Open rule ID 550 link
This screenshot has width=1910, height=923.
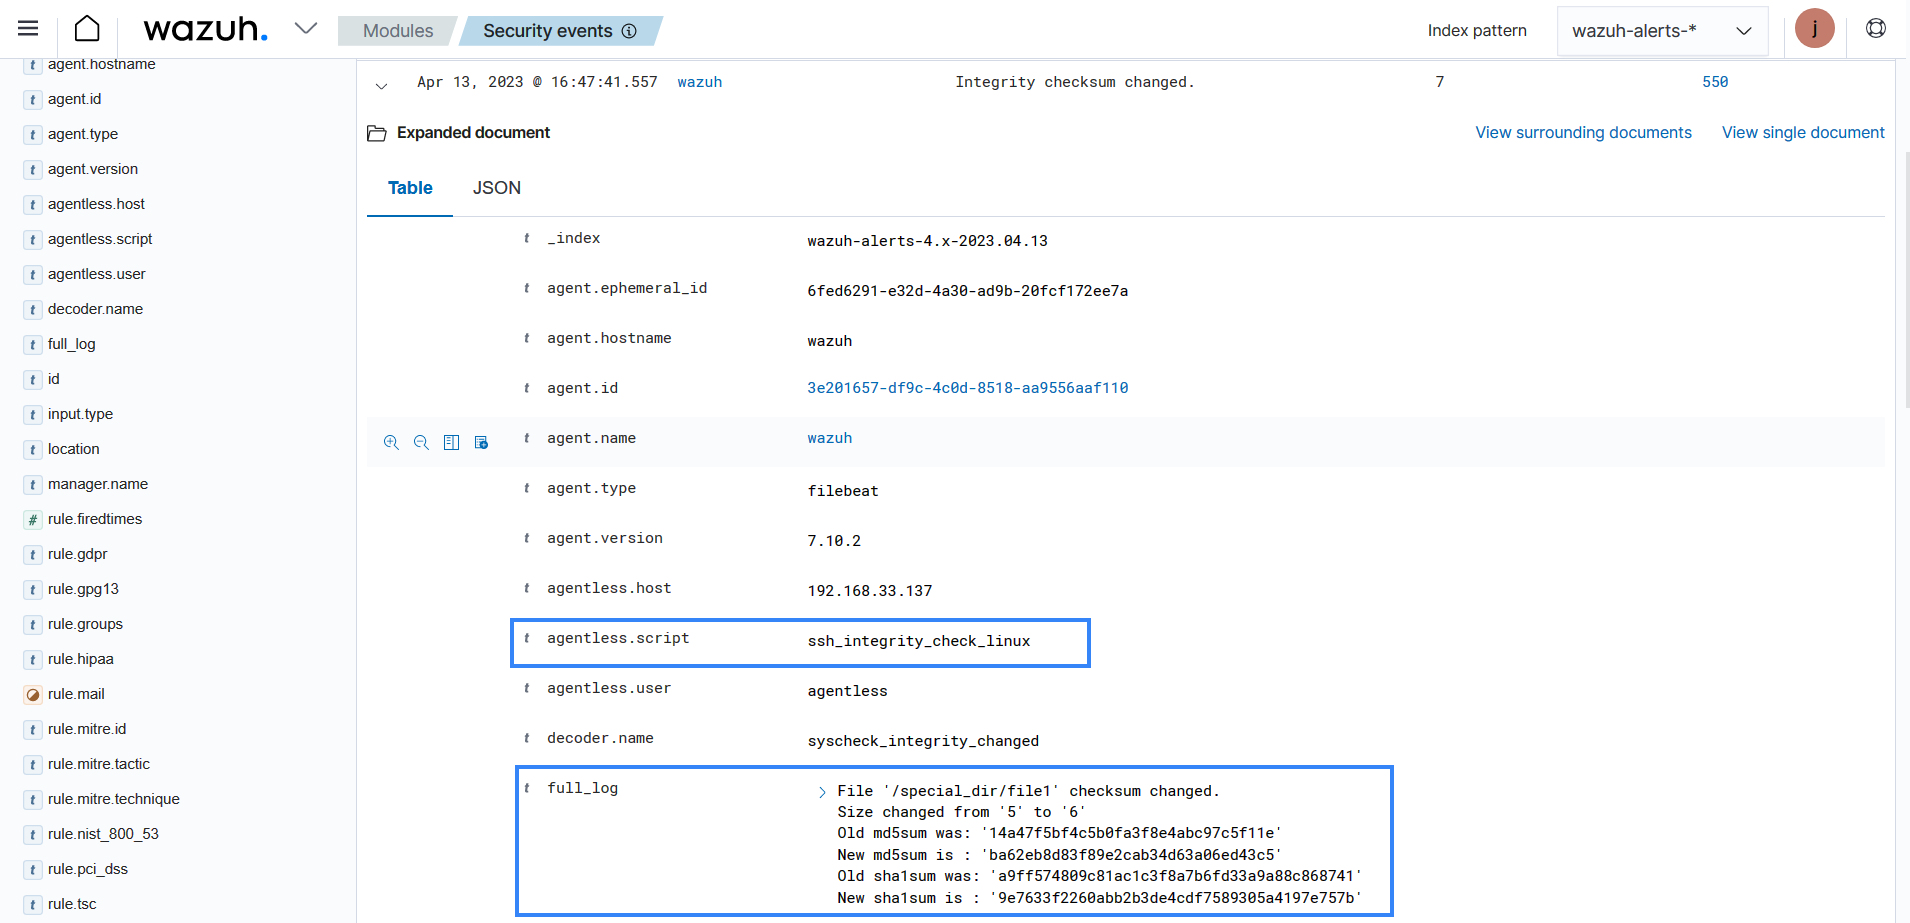[x=1715, y=82]
